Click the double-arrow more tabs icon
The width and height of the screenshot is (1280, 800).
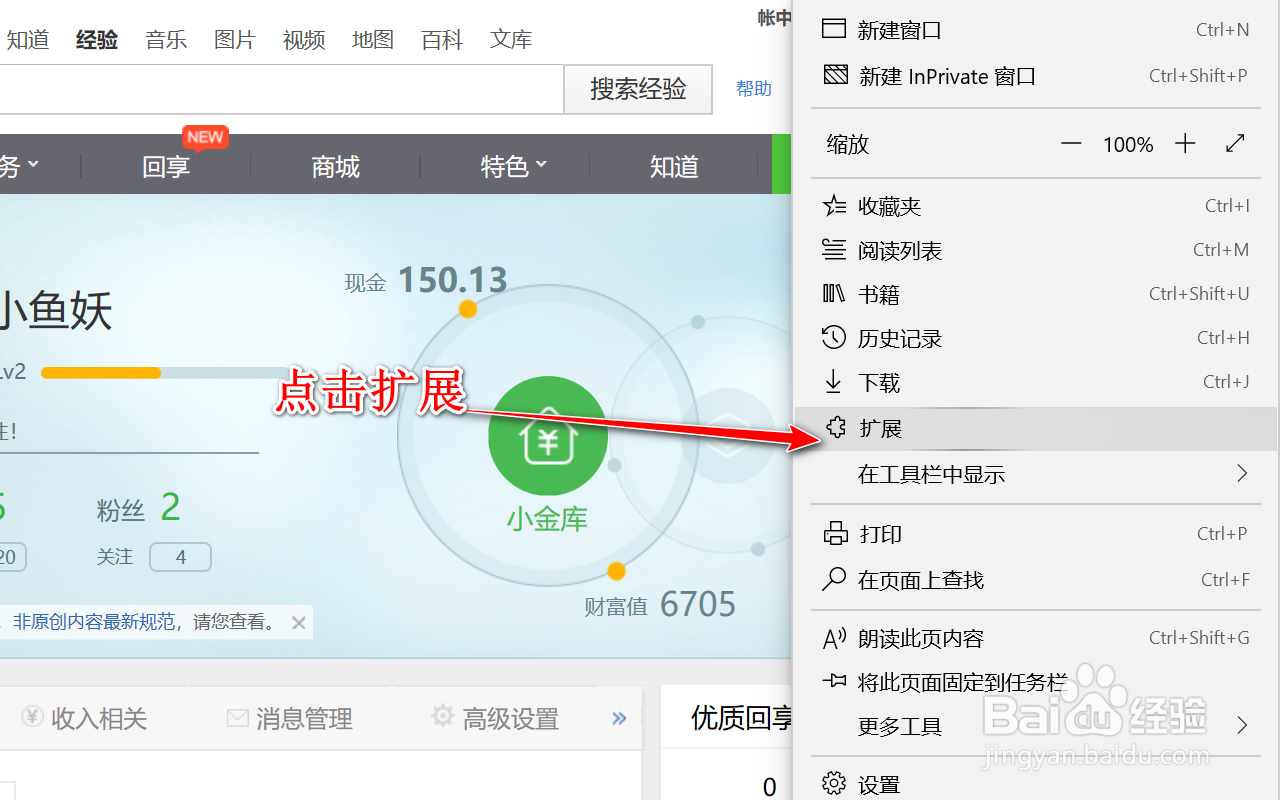click(619, 718)
